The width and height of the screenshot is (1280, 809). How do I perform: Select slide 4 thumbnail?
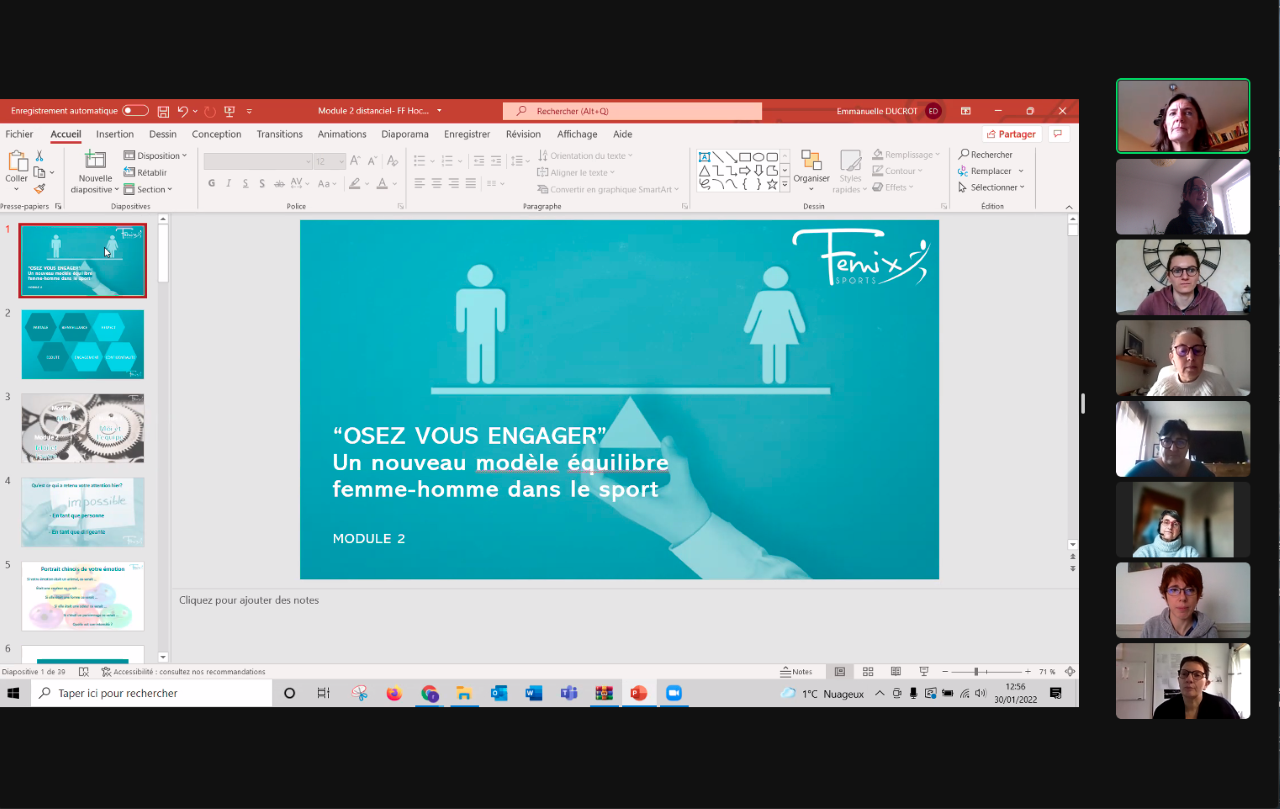[x=83, y=512]
